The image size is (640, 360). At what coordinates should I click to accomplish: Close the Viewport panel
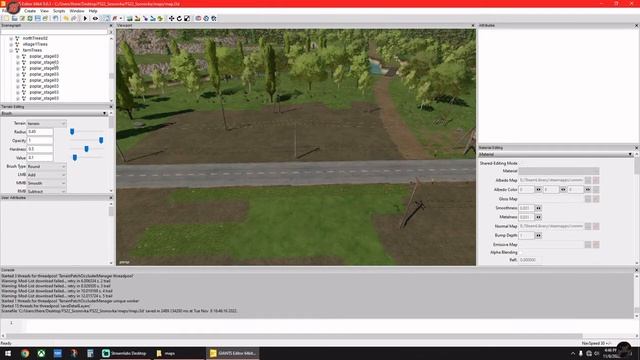[x=473, y=25]
